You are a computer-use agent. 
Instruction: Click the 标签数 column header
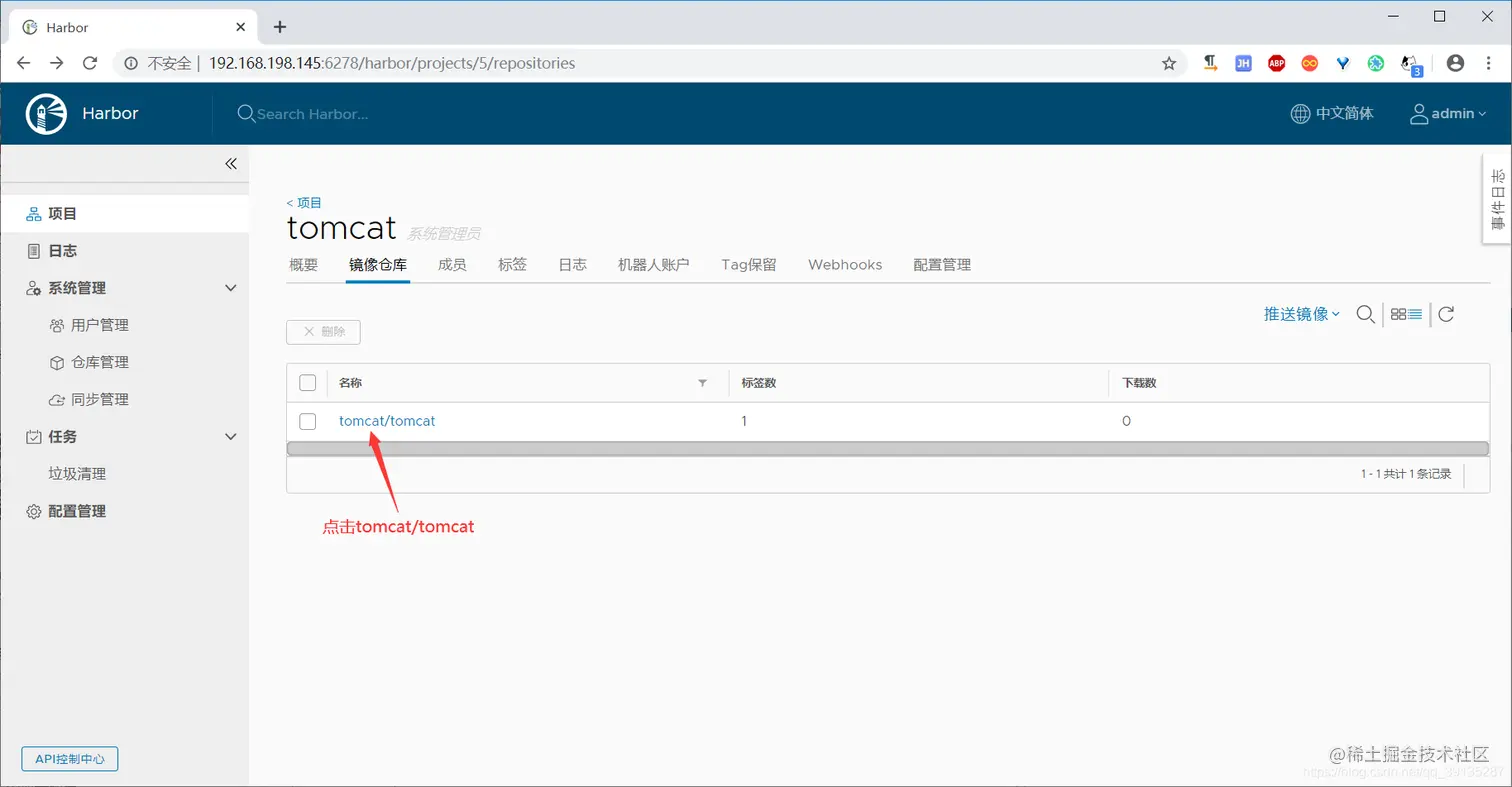pyautogui.click(x=759, y=383)
